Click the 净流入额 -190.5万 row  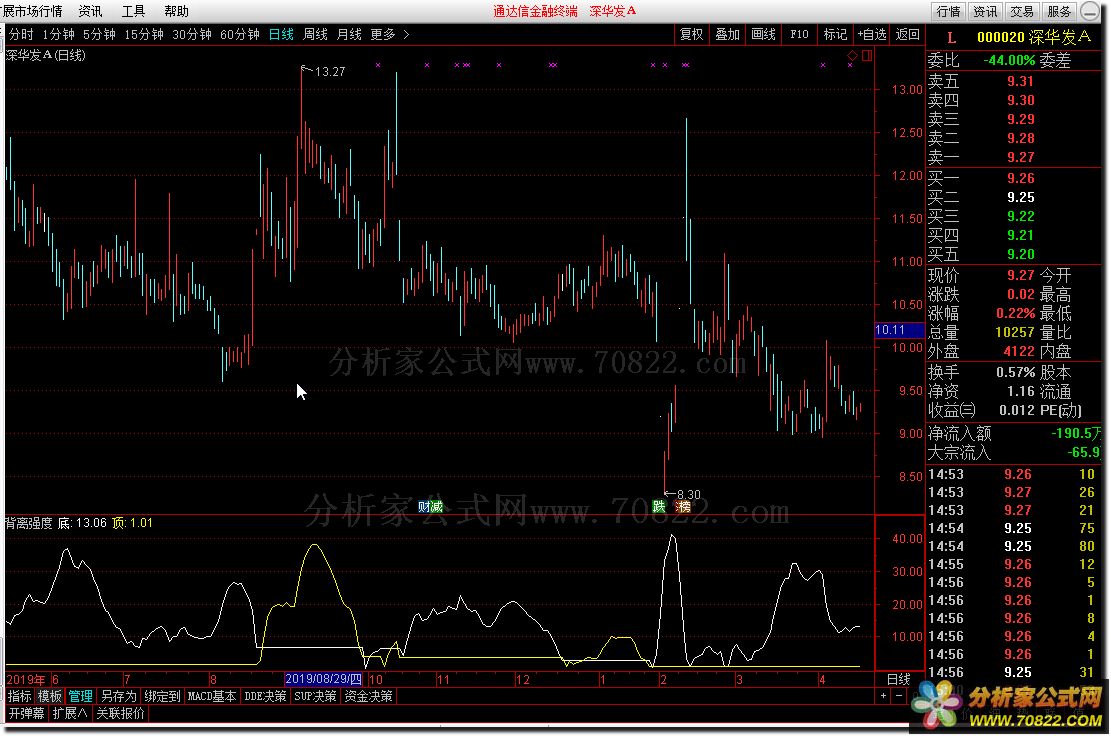(x=1014, y=433)
